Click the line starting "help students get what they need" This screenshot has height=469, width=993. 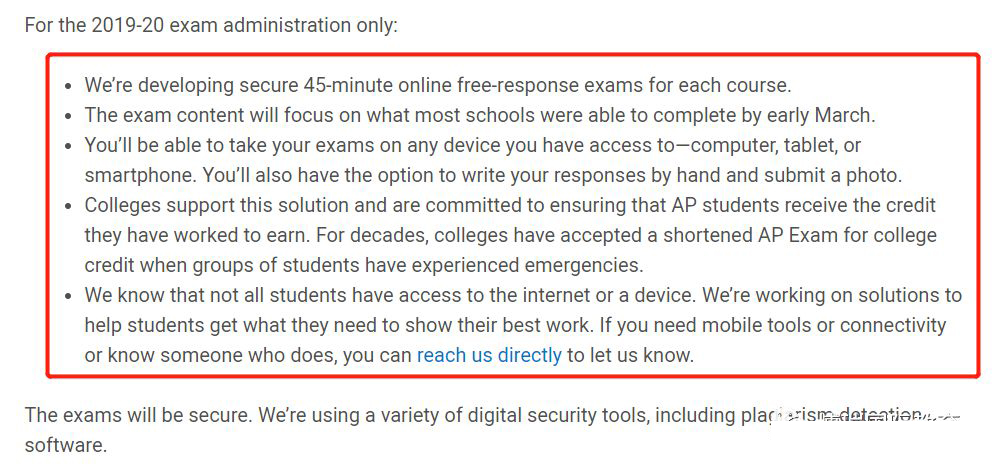(x=515, y=325)
